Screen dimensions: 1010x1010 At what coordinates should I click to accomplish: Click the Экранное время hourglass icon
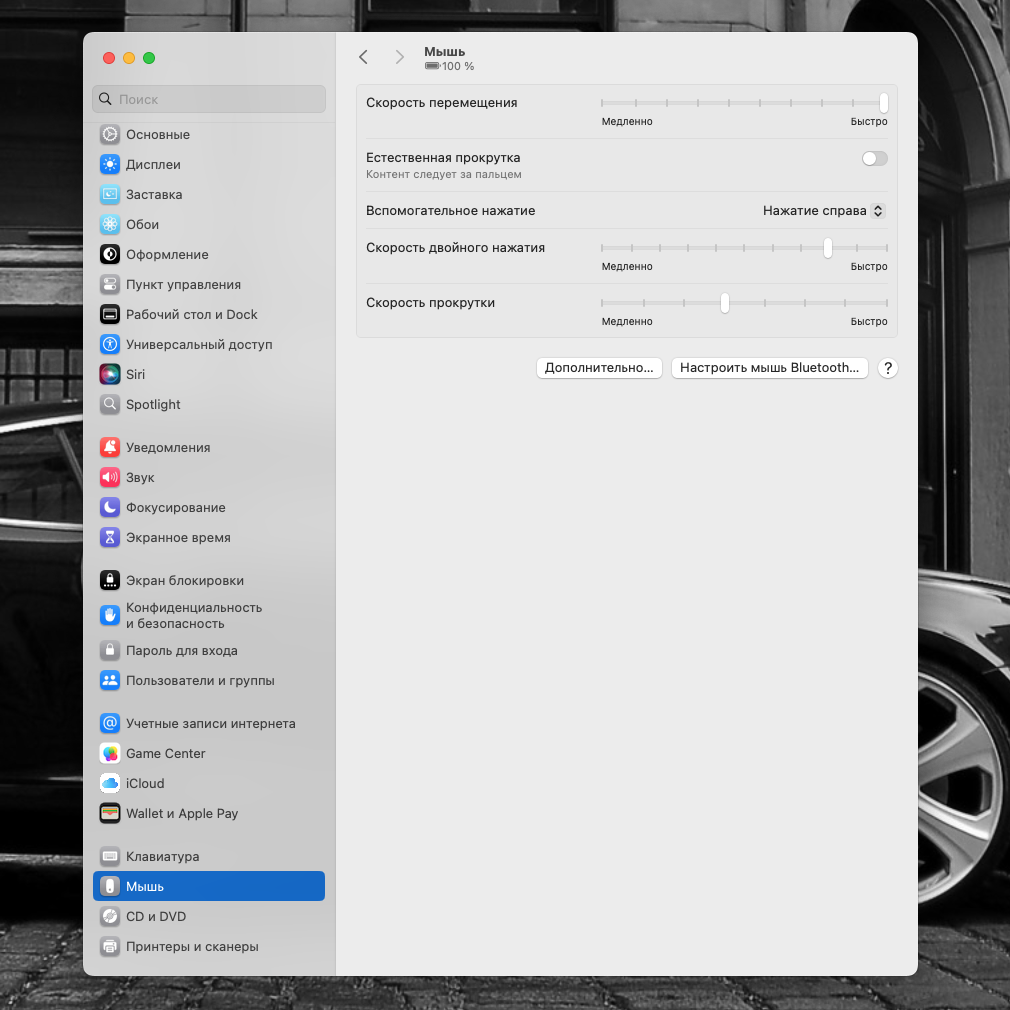coord(110,537)
